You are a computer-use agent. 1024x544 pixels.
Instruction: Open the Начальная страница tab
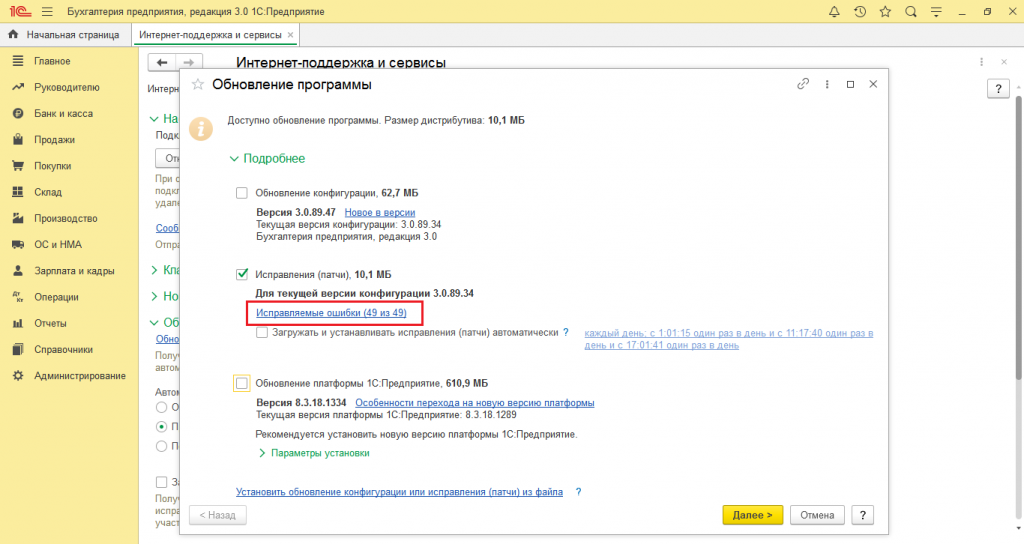point(64,35)
